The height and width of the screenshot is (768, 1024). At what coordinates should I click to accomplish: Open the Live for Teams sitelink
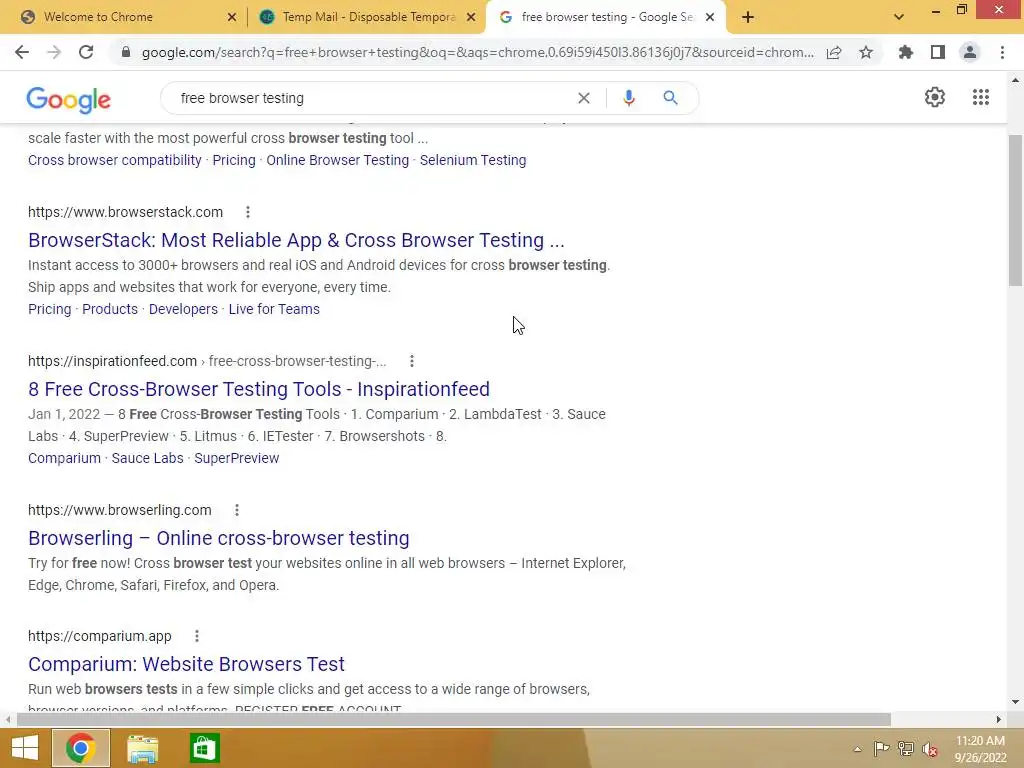pyautogui.click(x=274, y=309)
